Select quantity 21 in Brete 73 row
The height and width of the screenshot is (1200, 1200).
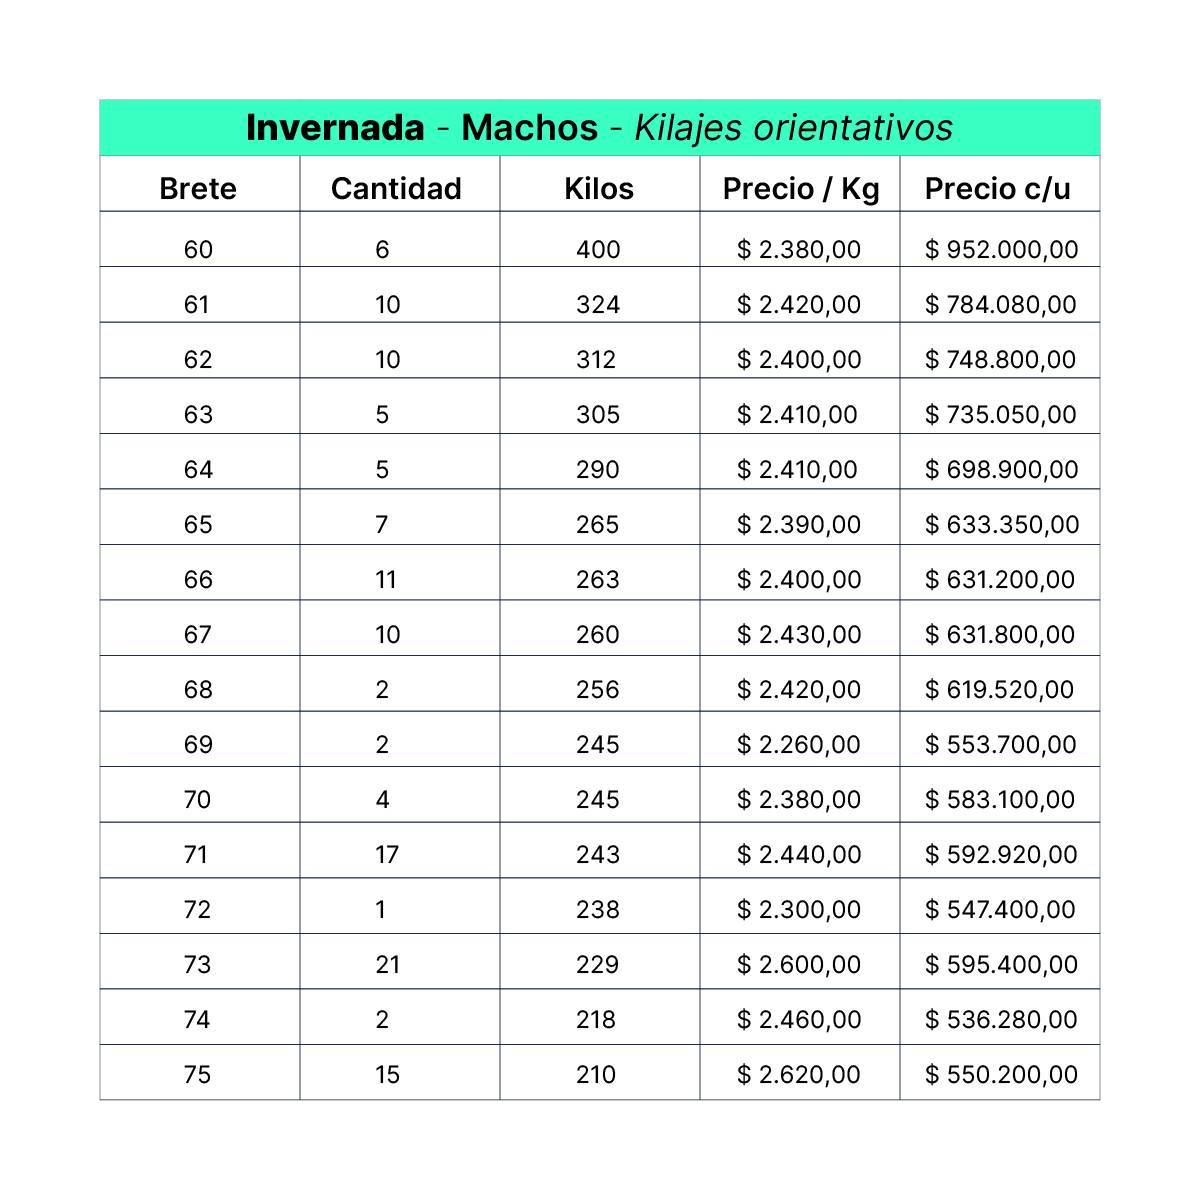click(x=388, y=964)
